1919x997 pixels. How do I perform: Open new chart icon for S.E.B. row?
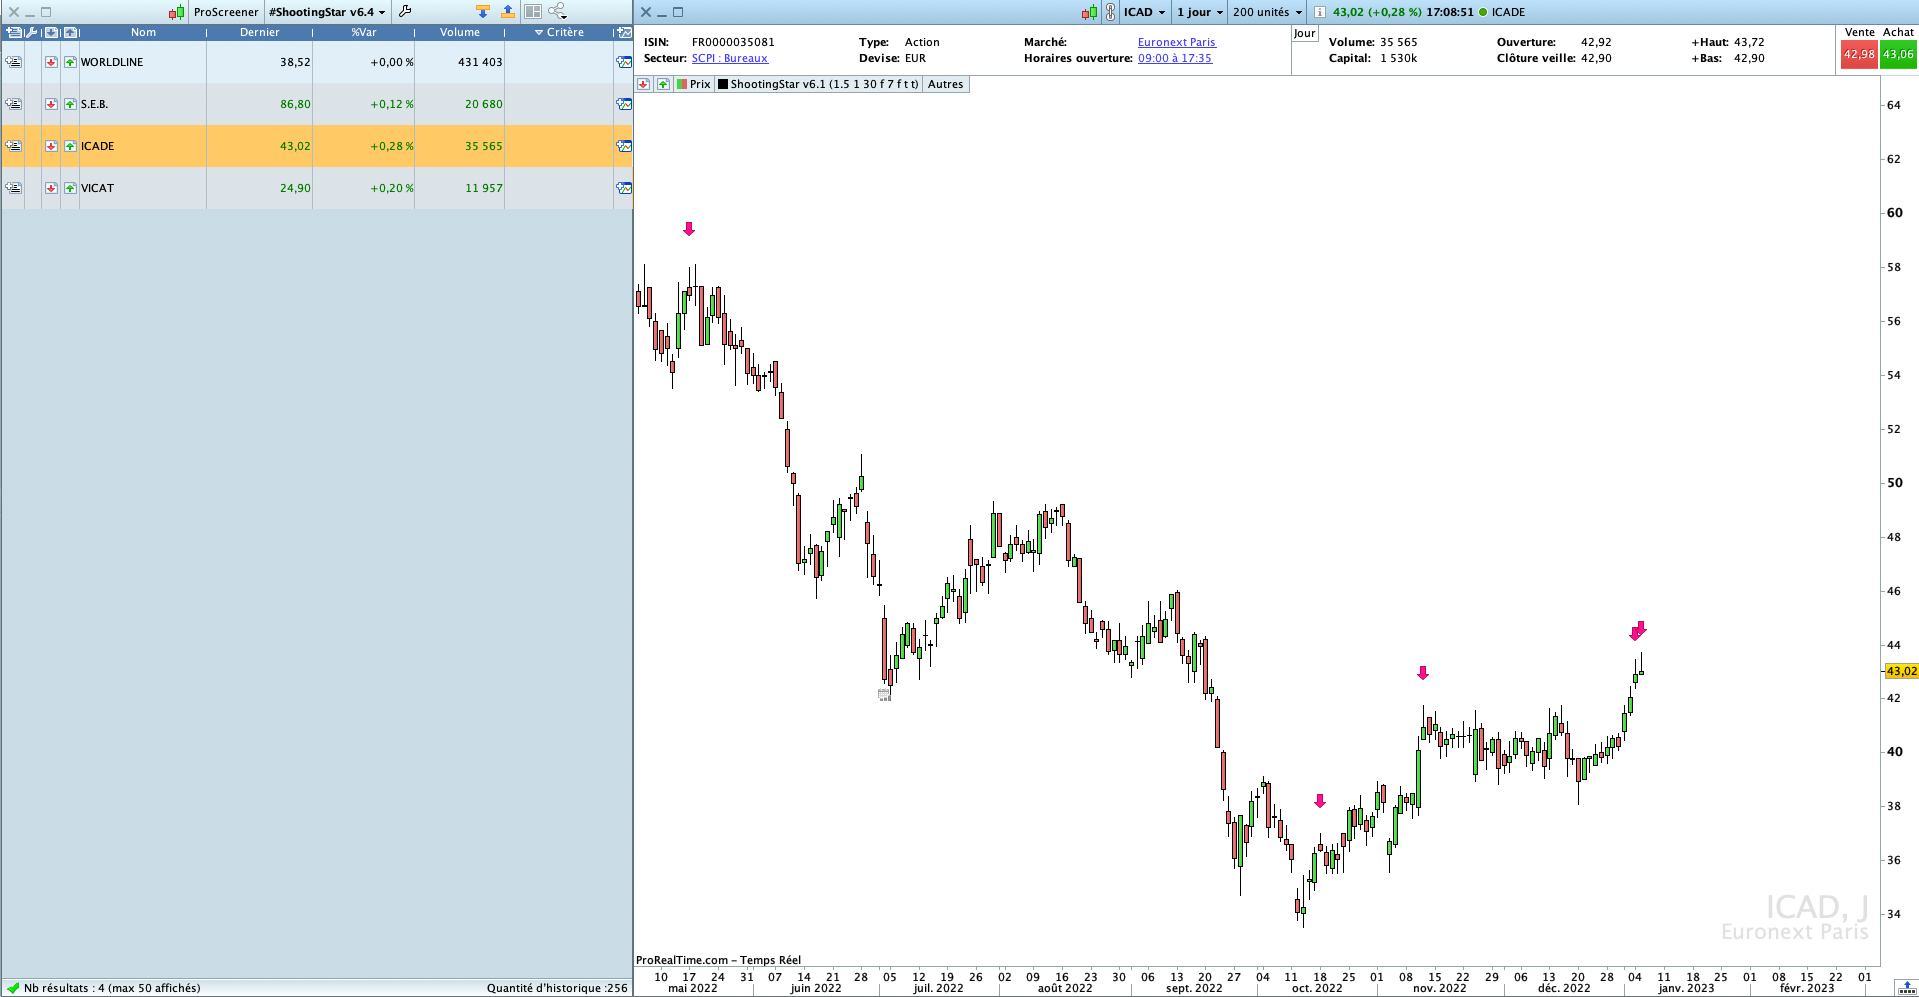(624, 104)
